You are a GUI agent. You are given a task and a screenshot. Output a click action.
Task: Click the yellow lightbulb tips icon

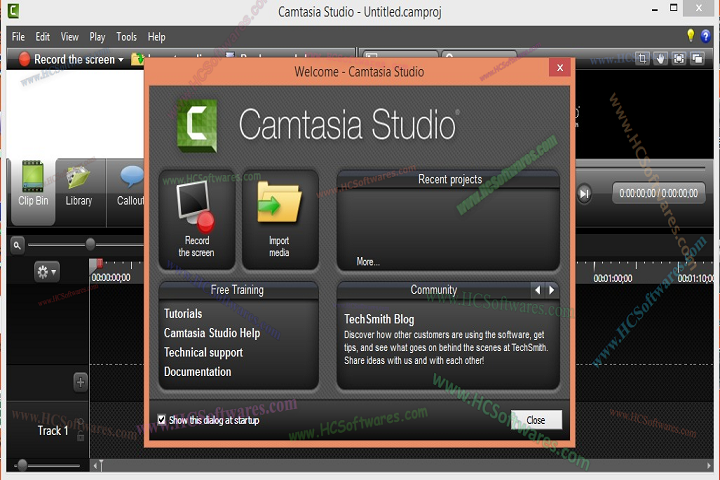click(690, 36)
